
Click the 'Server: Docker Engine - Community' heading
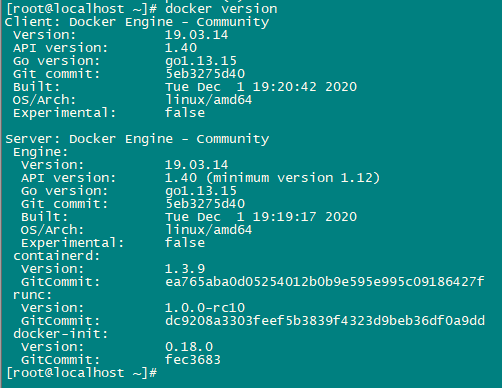(137, 139)
